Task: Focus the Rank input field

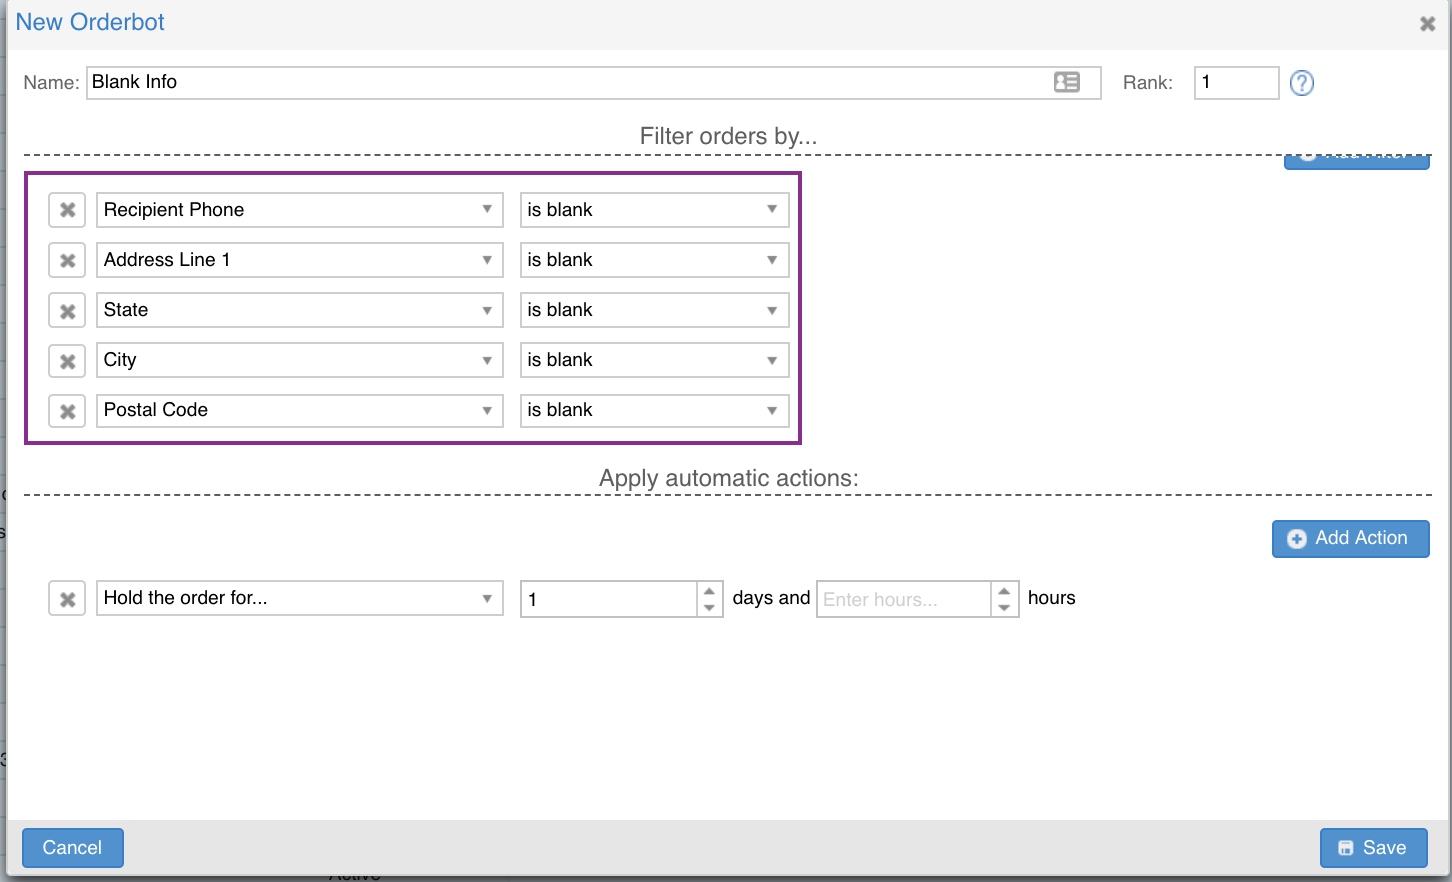Action: tap(1236, 83)
